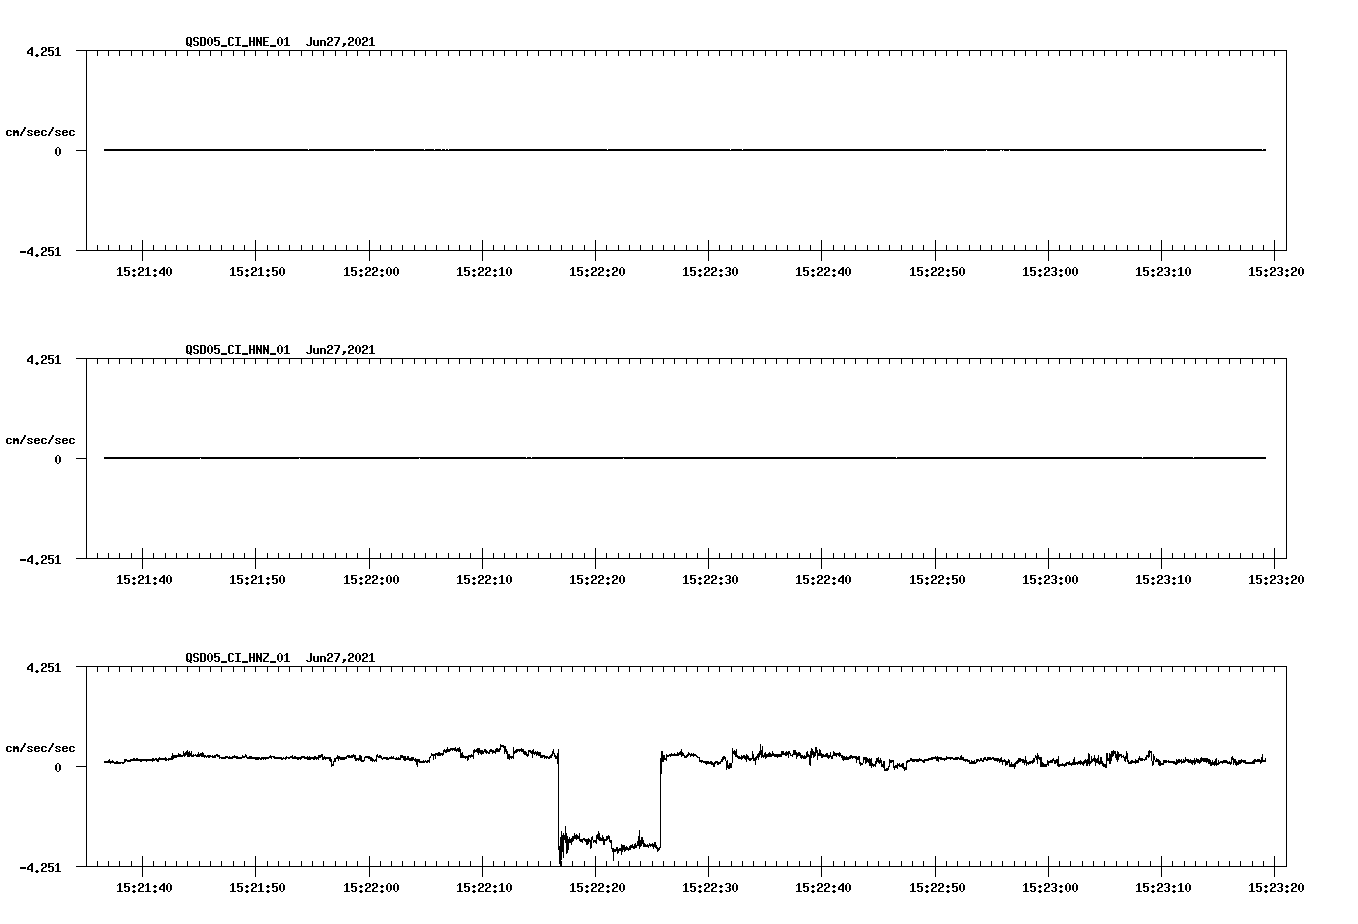Select the HNE plot's lower -4.251 axis label
Viewport: 1358px width, 924px height.
[x=40, y=251]
